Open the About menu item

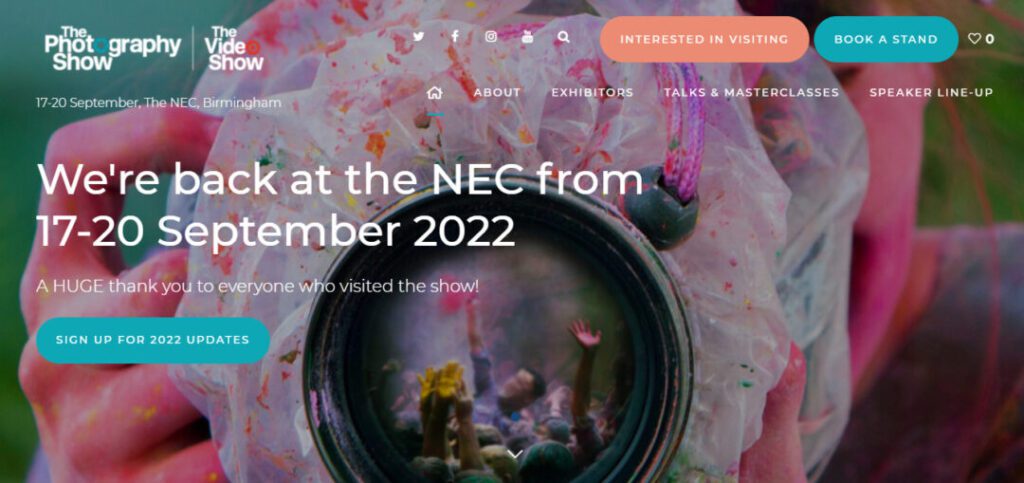click(497, 93)
